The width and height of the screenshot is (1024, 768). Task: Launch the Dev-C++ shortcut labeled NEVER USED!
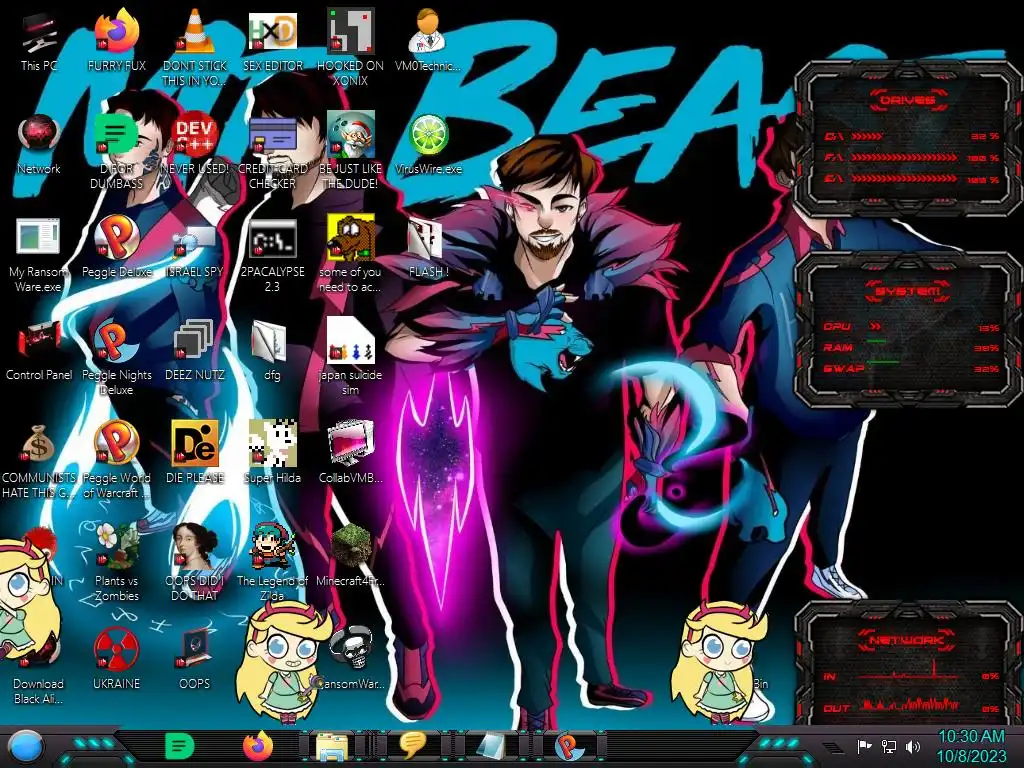tap(195, 145)
